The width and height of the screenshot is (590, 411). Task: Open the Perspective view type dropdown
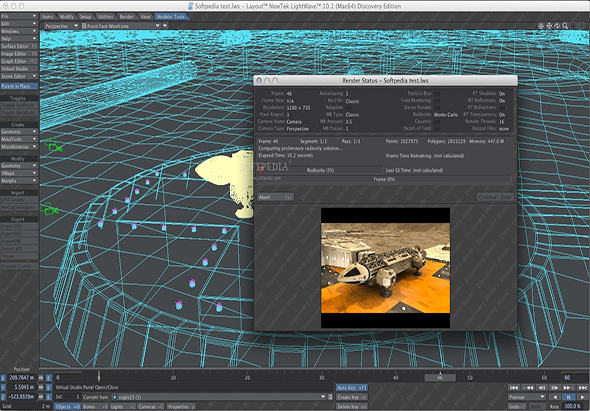pyautogui.click(x=61, y=26)
